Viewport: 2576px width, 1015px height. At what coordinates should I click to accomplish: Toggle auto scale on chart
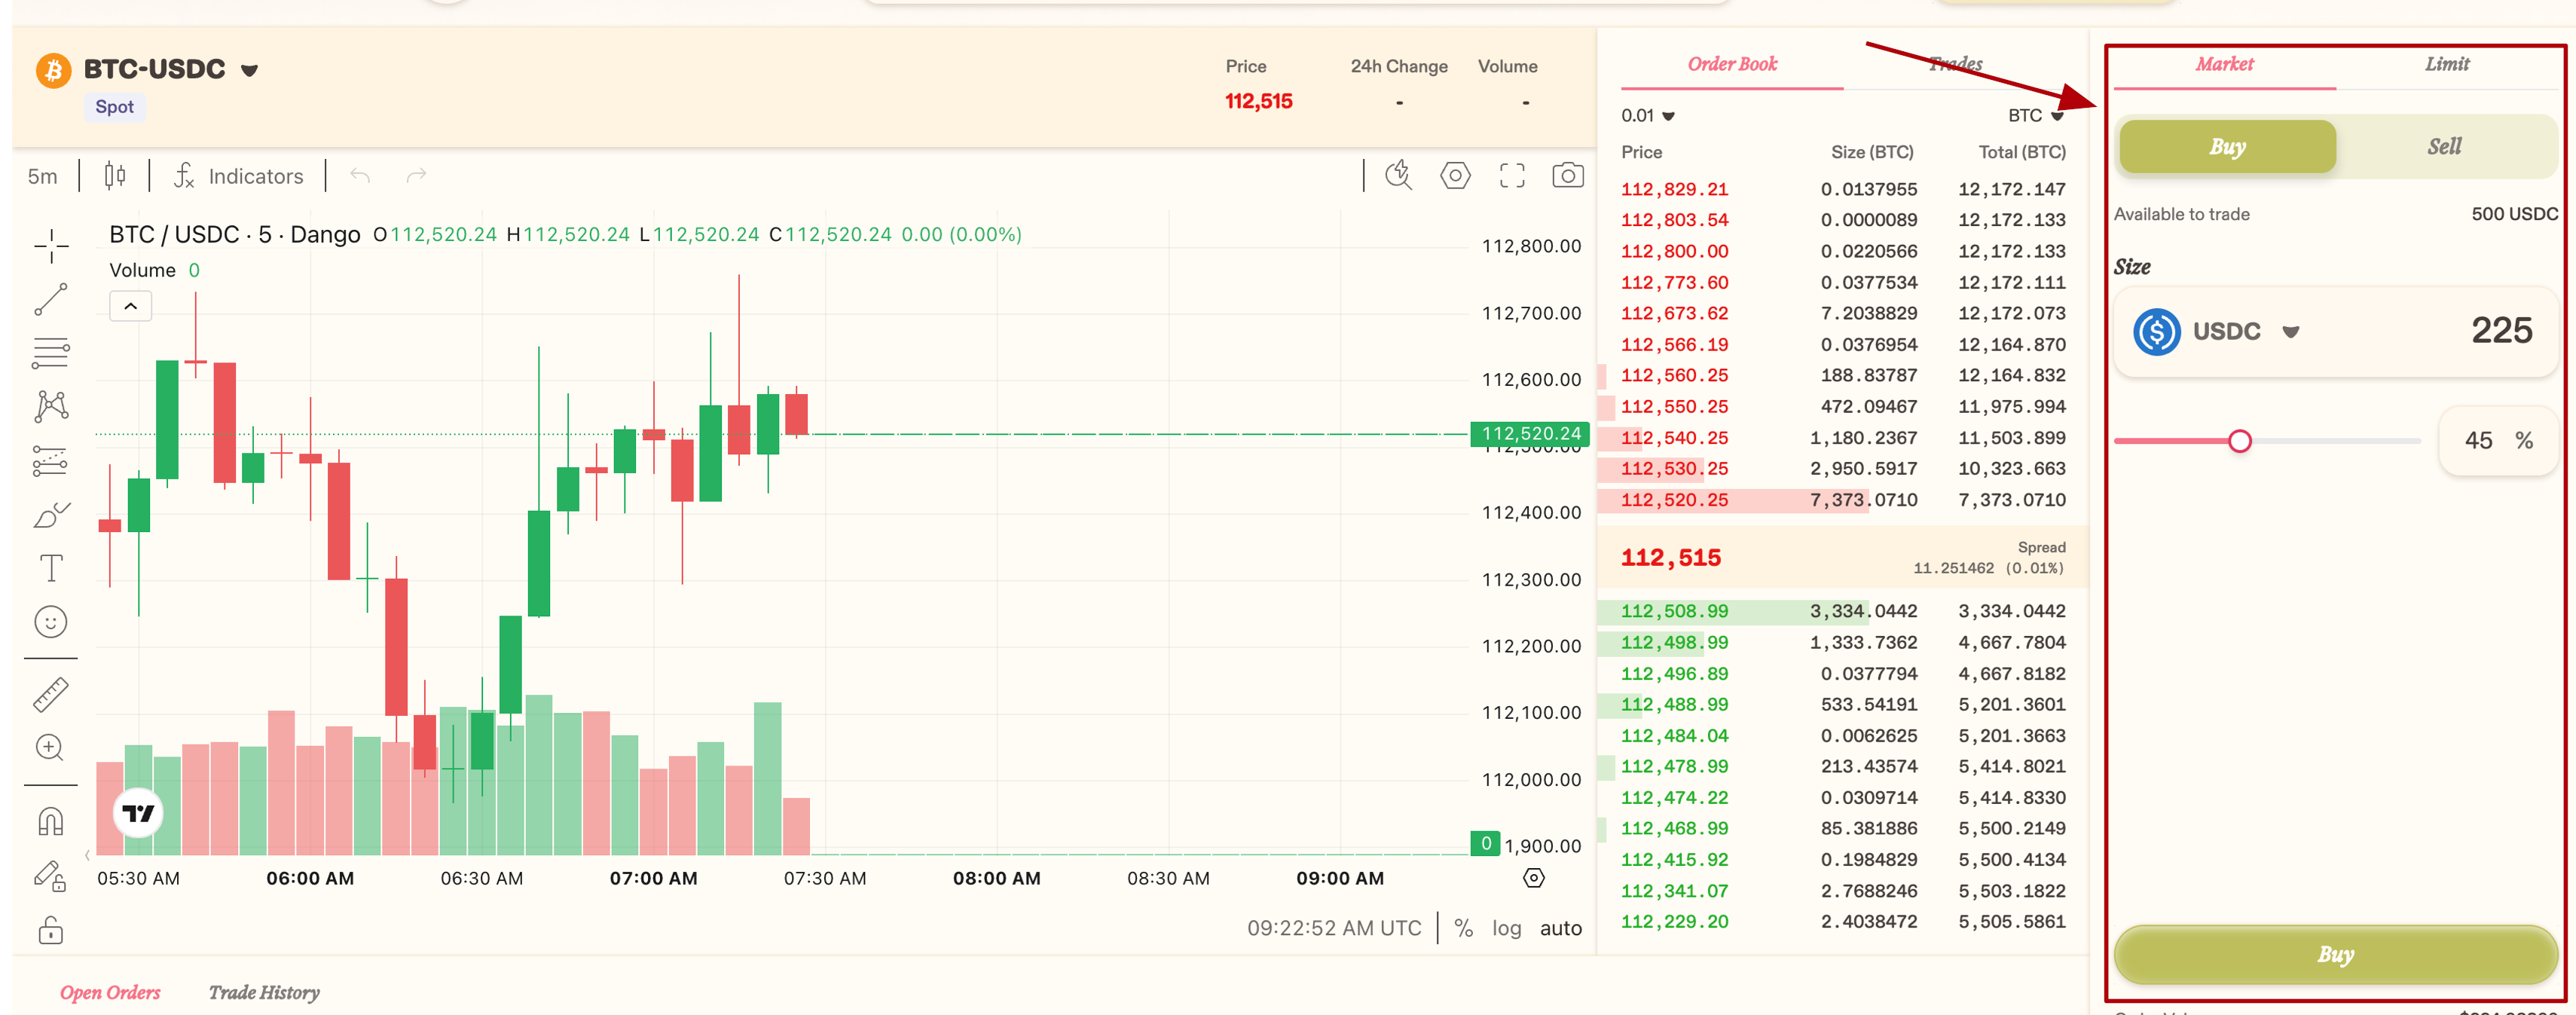point(1560,928)
